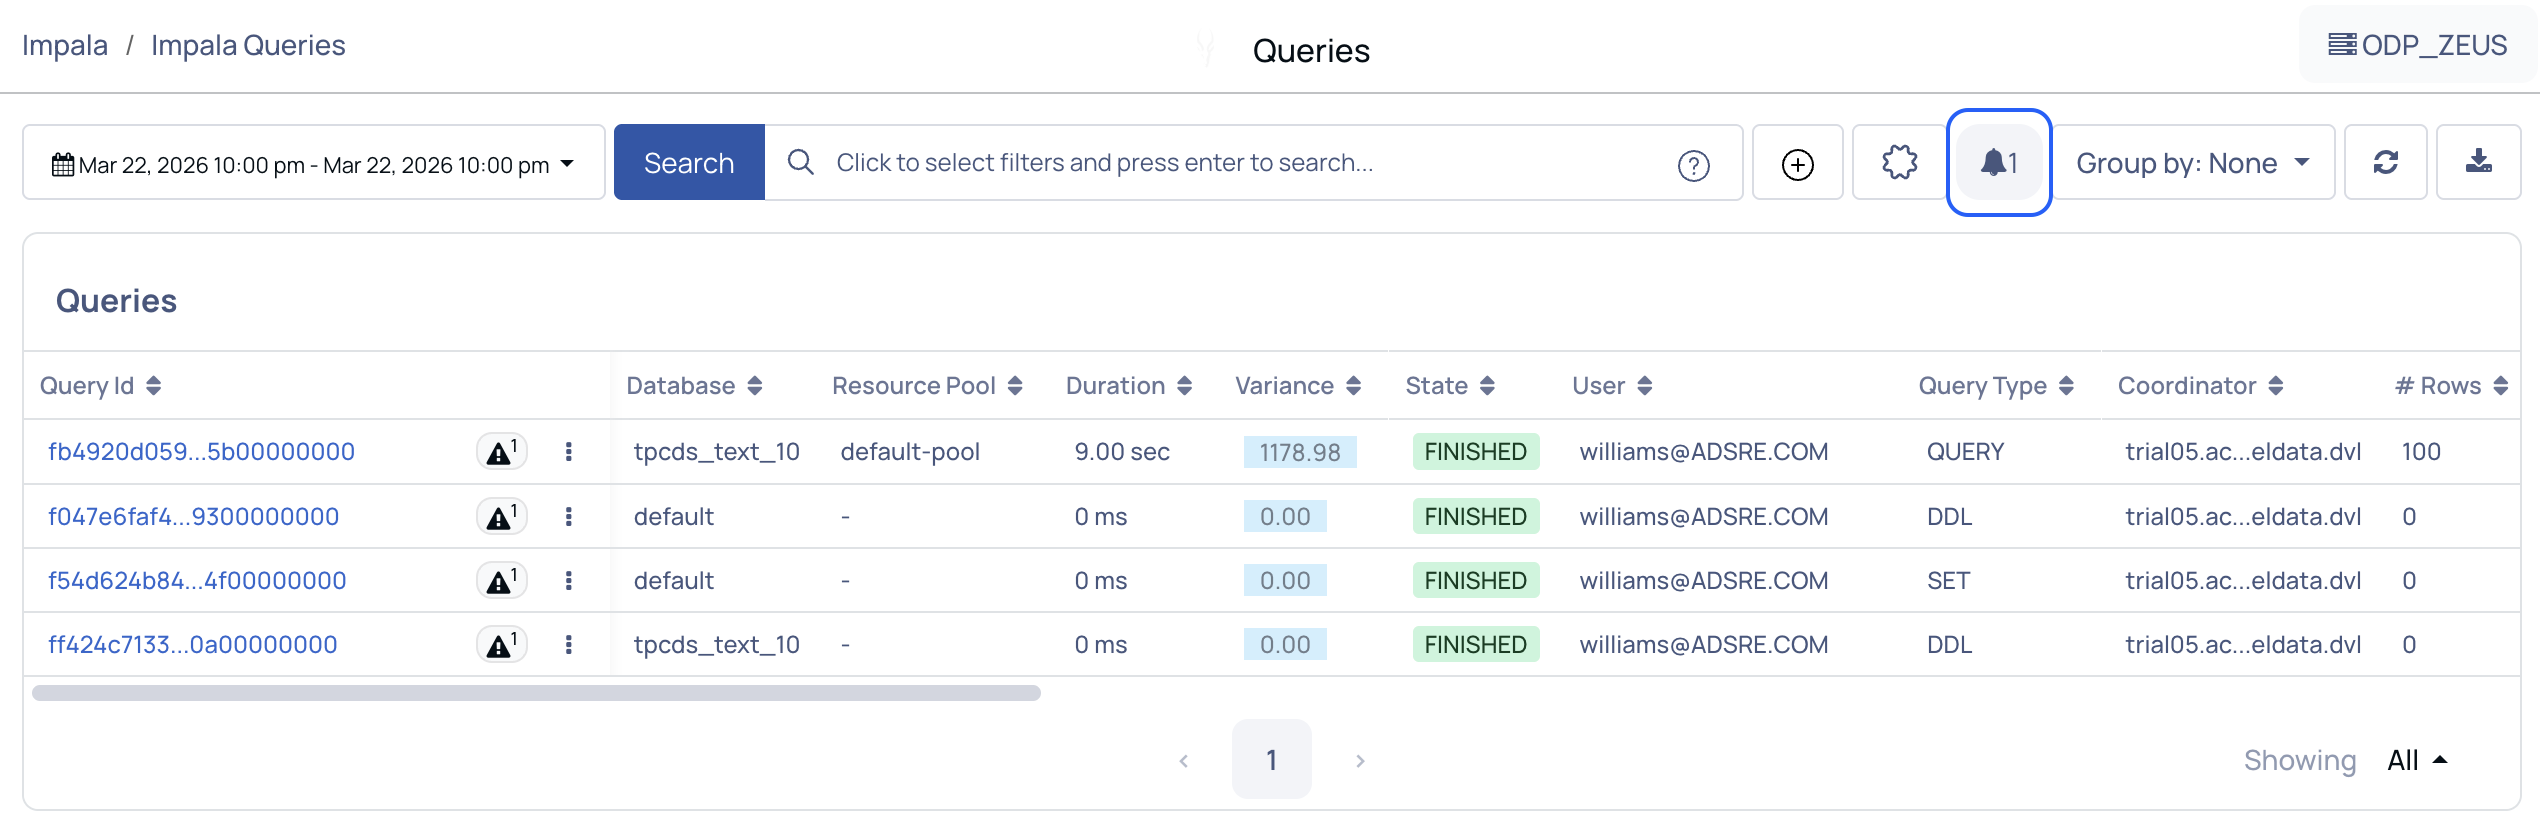
Task: Open Impala Queries breadcrumb link
Action: coord(248,46)
